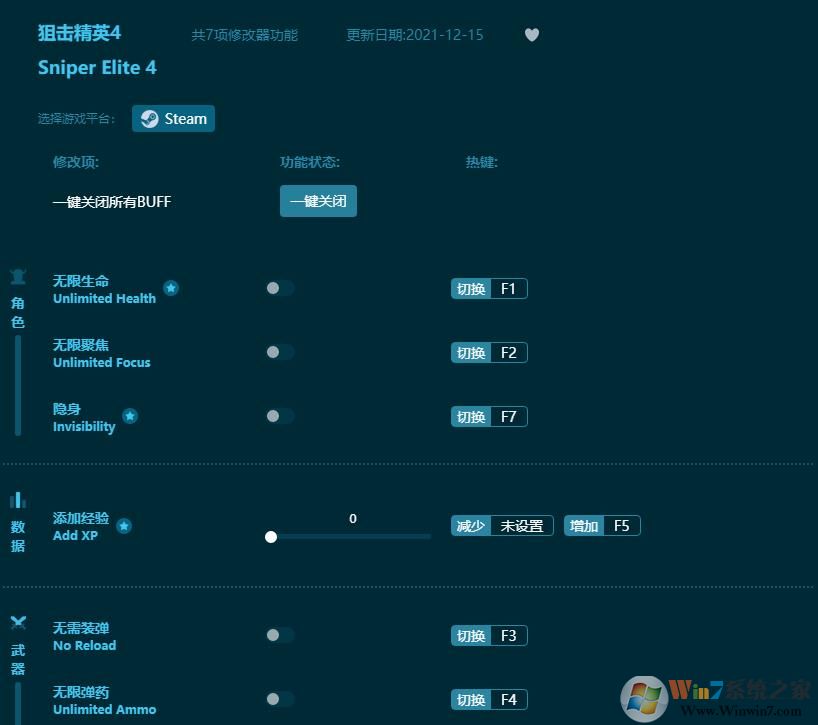Select the 角色 character category icon

[18, 278]
